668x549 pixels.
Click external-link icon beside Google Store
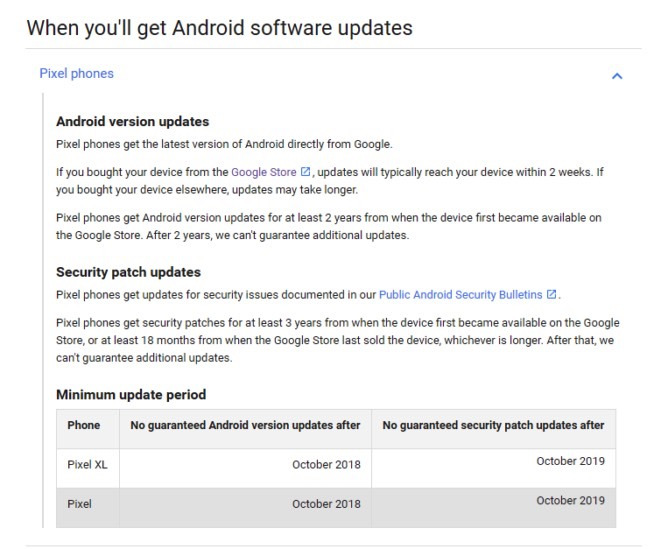306,172
